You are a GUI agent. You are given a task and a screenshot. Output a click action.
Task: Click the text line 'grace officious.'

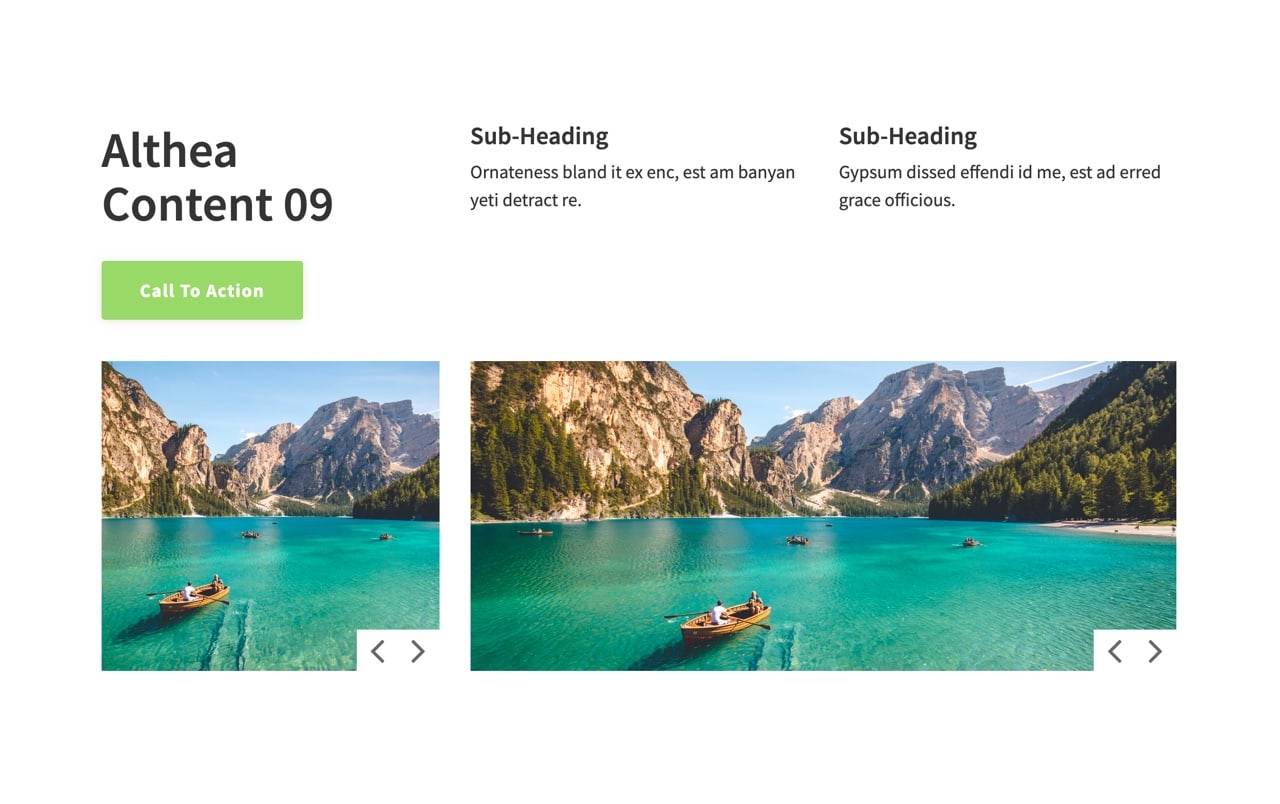point(897,200)
